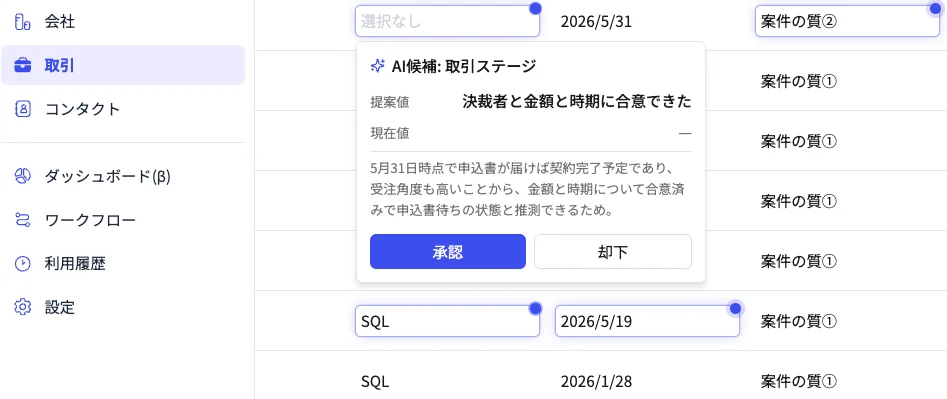Click the dashboard pie chart icon
The height and width of the screenshot is (399, 947).
[x=22, y=176]
